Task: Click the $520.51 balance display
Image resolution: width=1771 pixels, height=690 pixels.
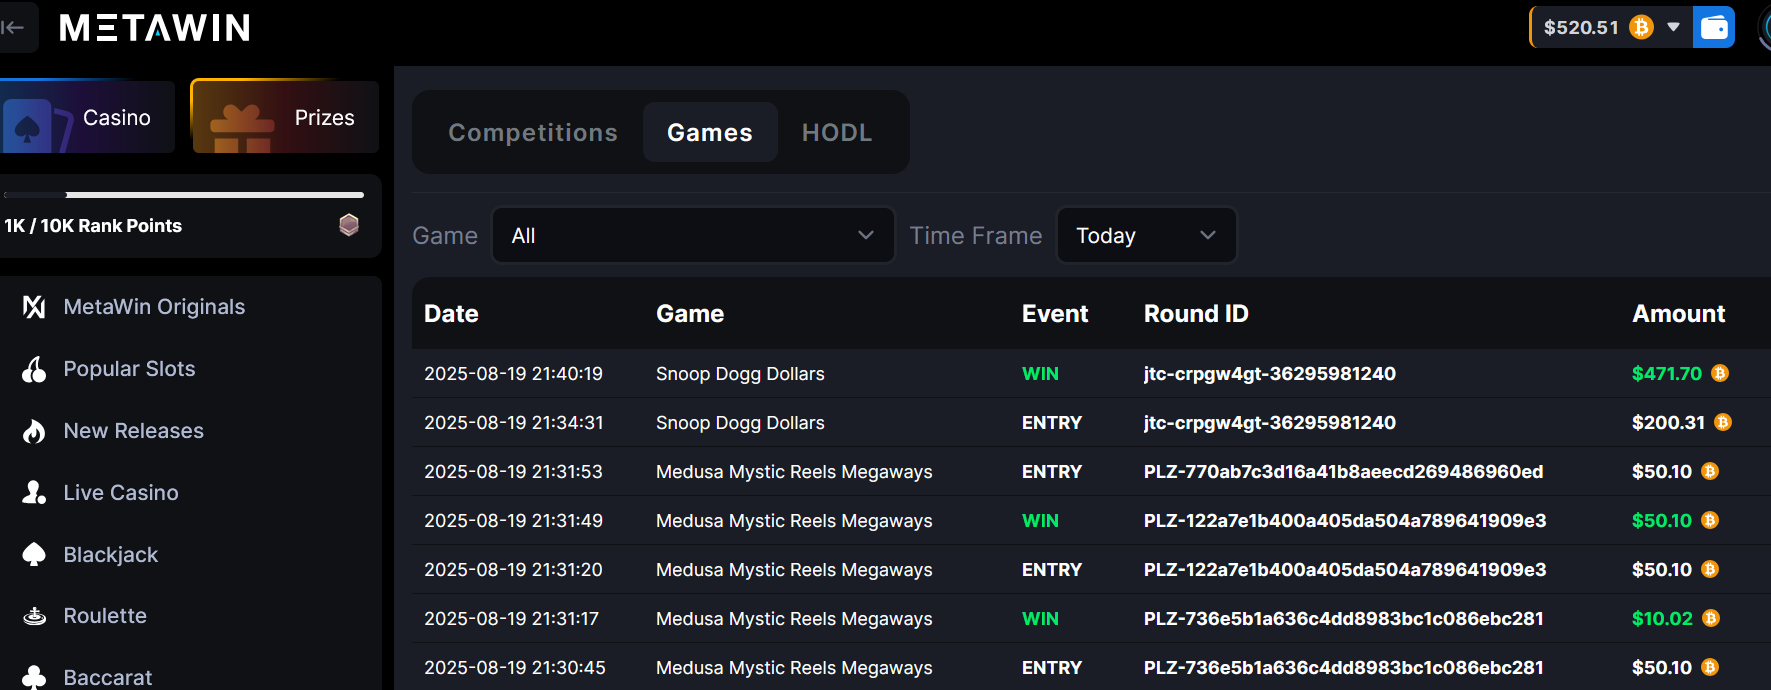Action: tap(1581, 27)
